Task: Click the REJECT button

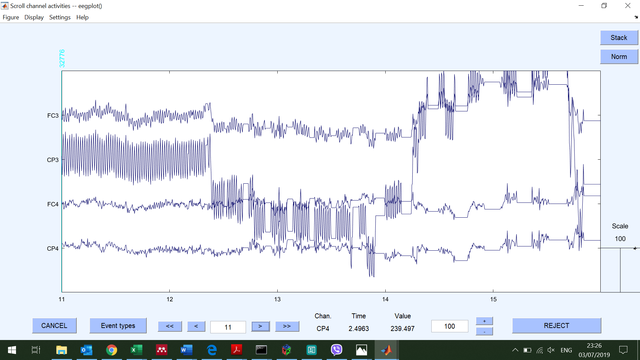Action: [556, 326]
